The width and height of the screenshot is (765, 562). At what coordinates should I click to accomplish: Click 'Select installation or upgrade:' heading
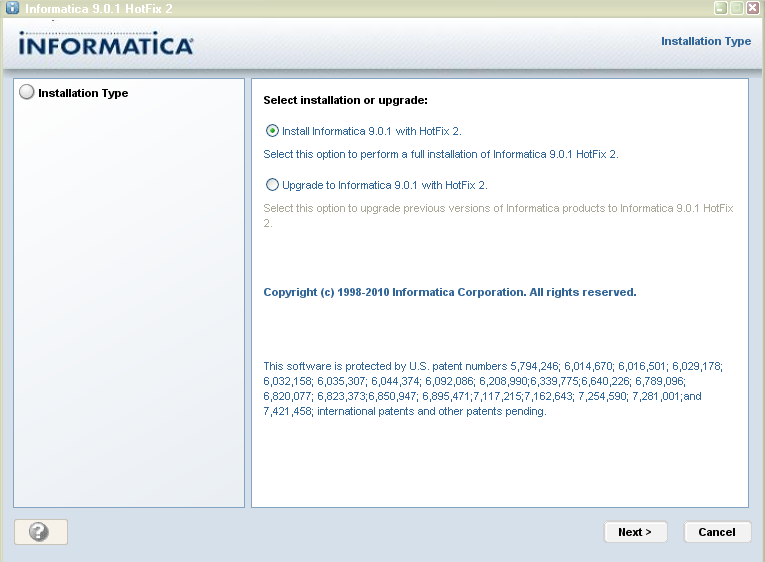coord(345,100)
